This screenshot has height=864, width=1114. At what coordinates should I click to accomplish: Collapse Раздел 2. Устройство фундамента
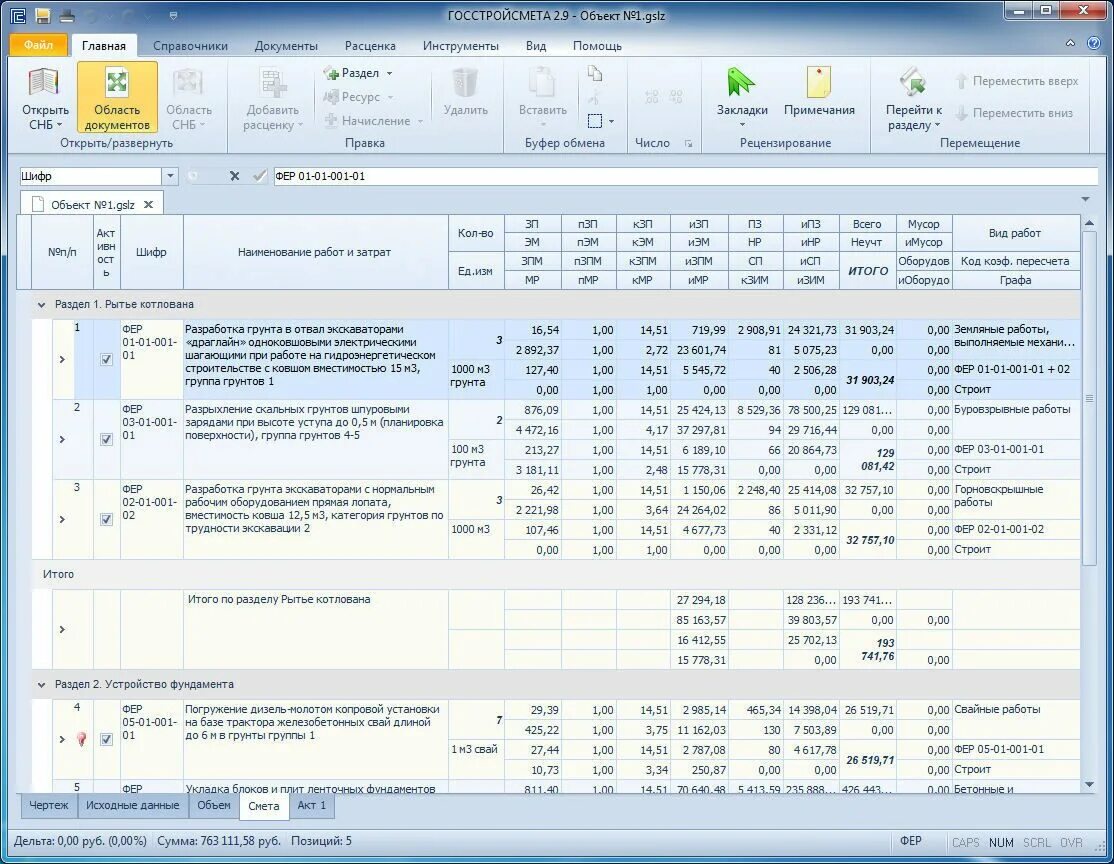click(41, 684)
